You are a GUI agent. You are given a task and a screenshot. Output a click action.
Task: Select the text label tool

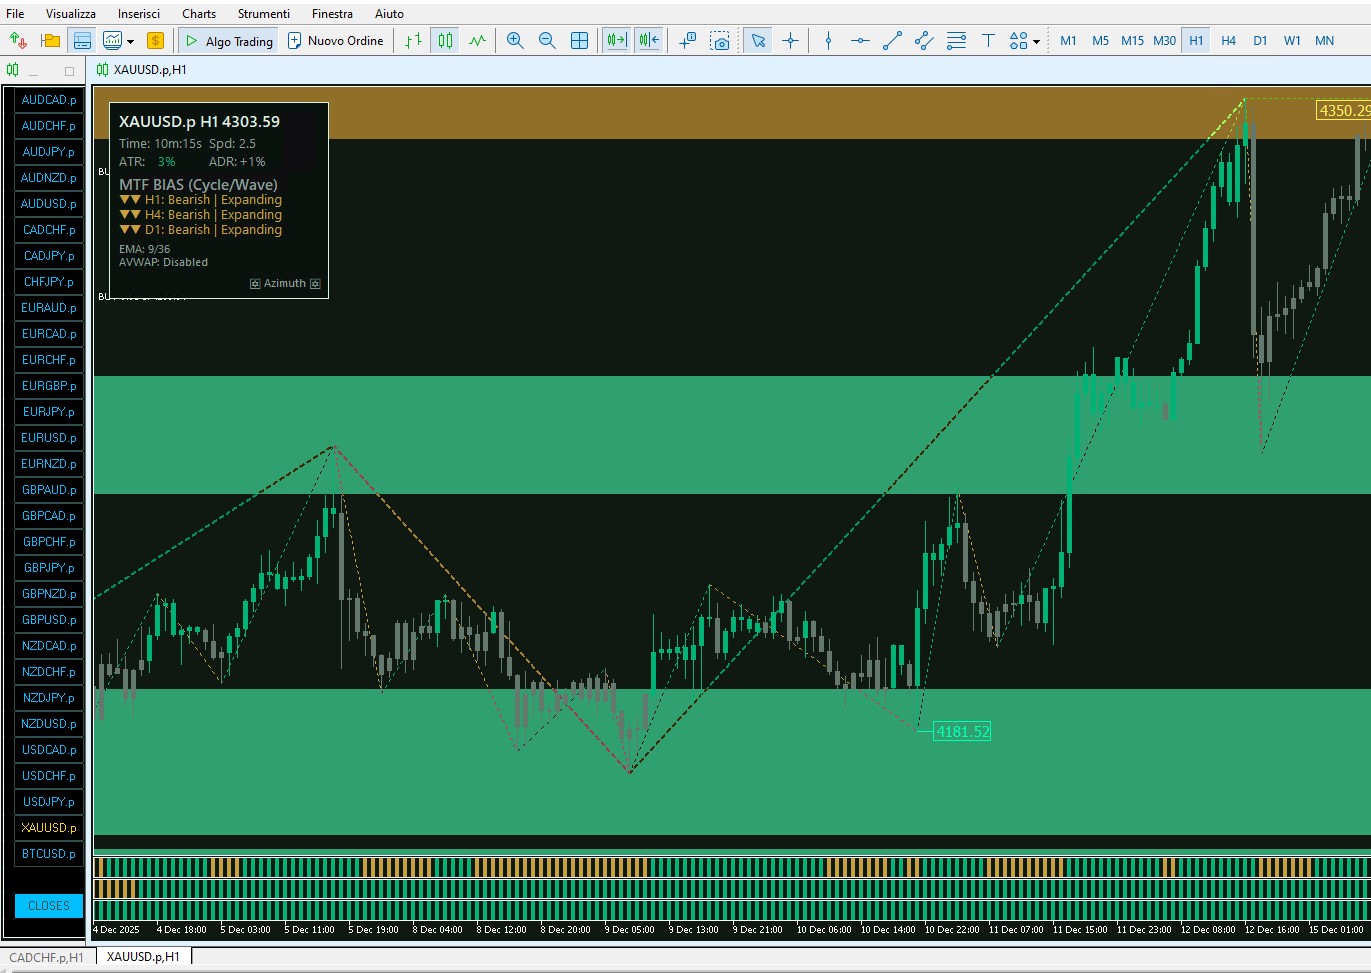click(x=988, y=41)
